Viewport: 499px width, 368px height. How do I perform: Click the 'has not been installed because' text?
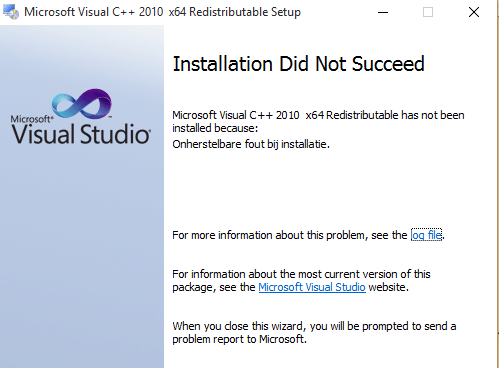[318, 122]
